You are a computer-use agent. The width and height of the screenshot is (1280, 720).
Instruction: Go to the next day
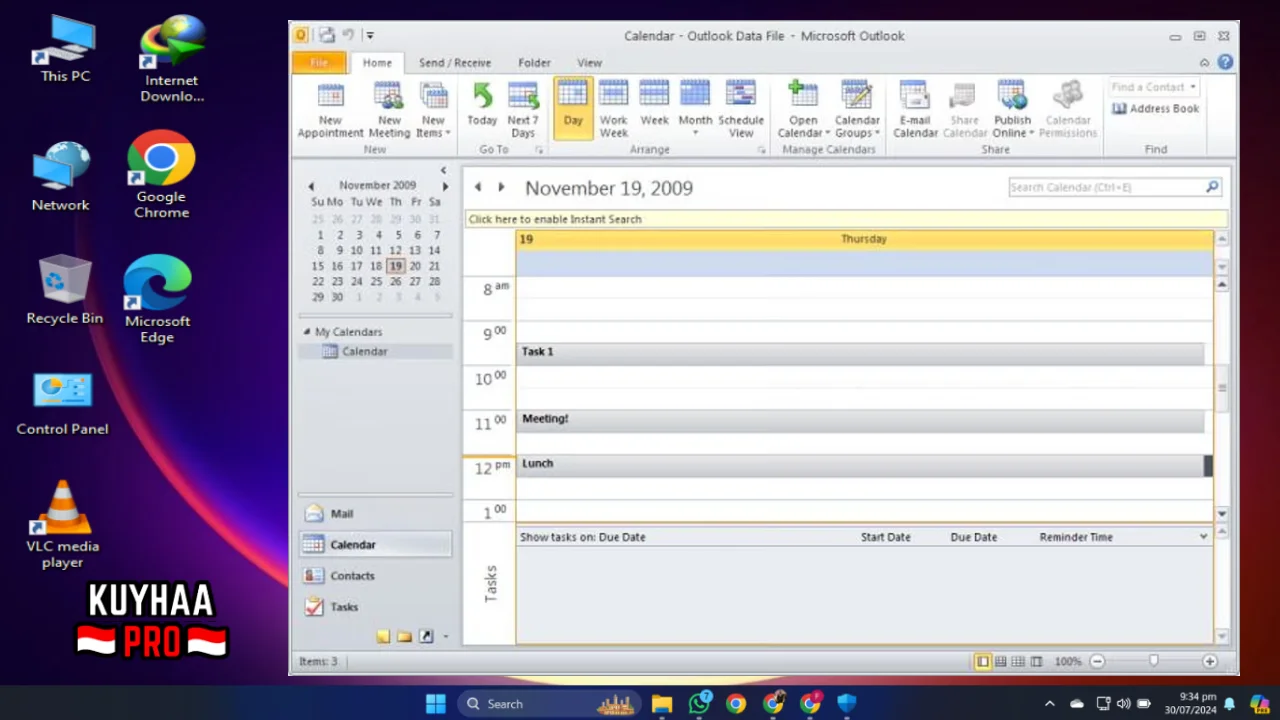[501, 187]
